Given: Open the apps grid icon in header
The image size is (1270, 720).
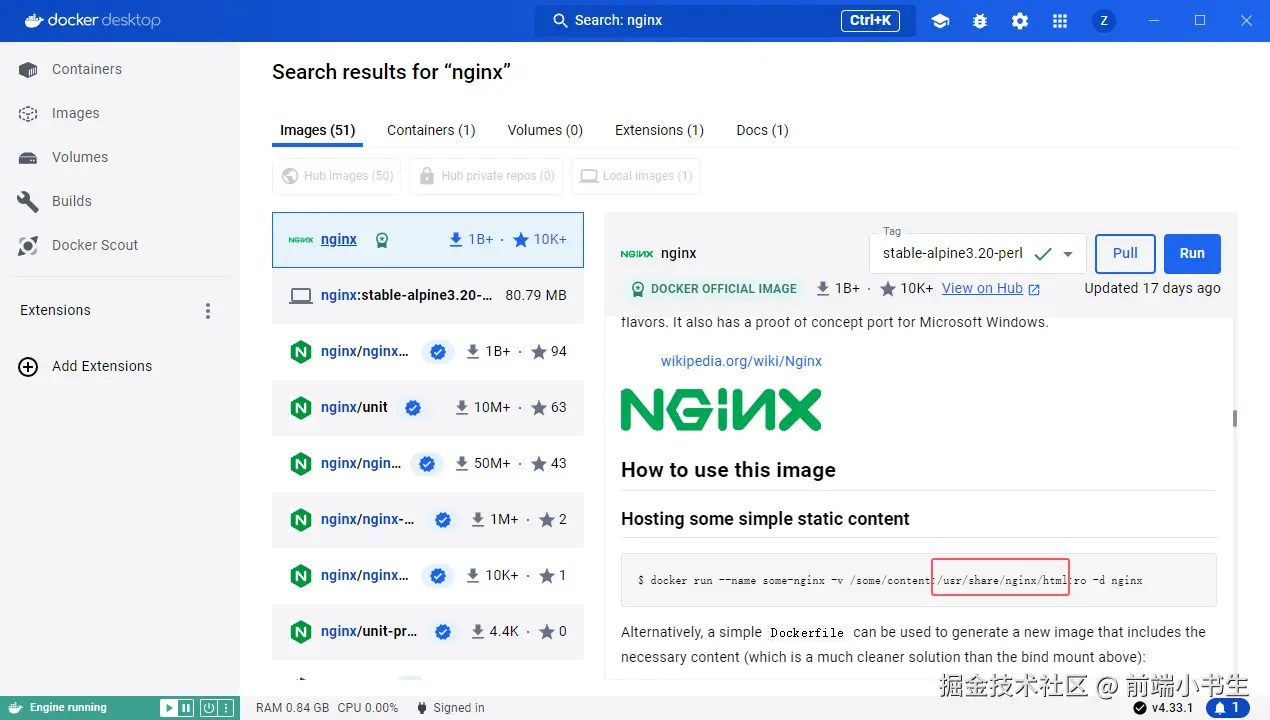Looking at the screenshot, I should [1060, 21].
